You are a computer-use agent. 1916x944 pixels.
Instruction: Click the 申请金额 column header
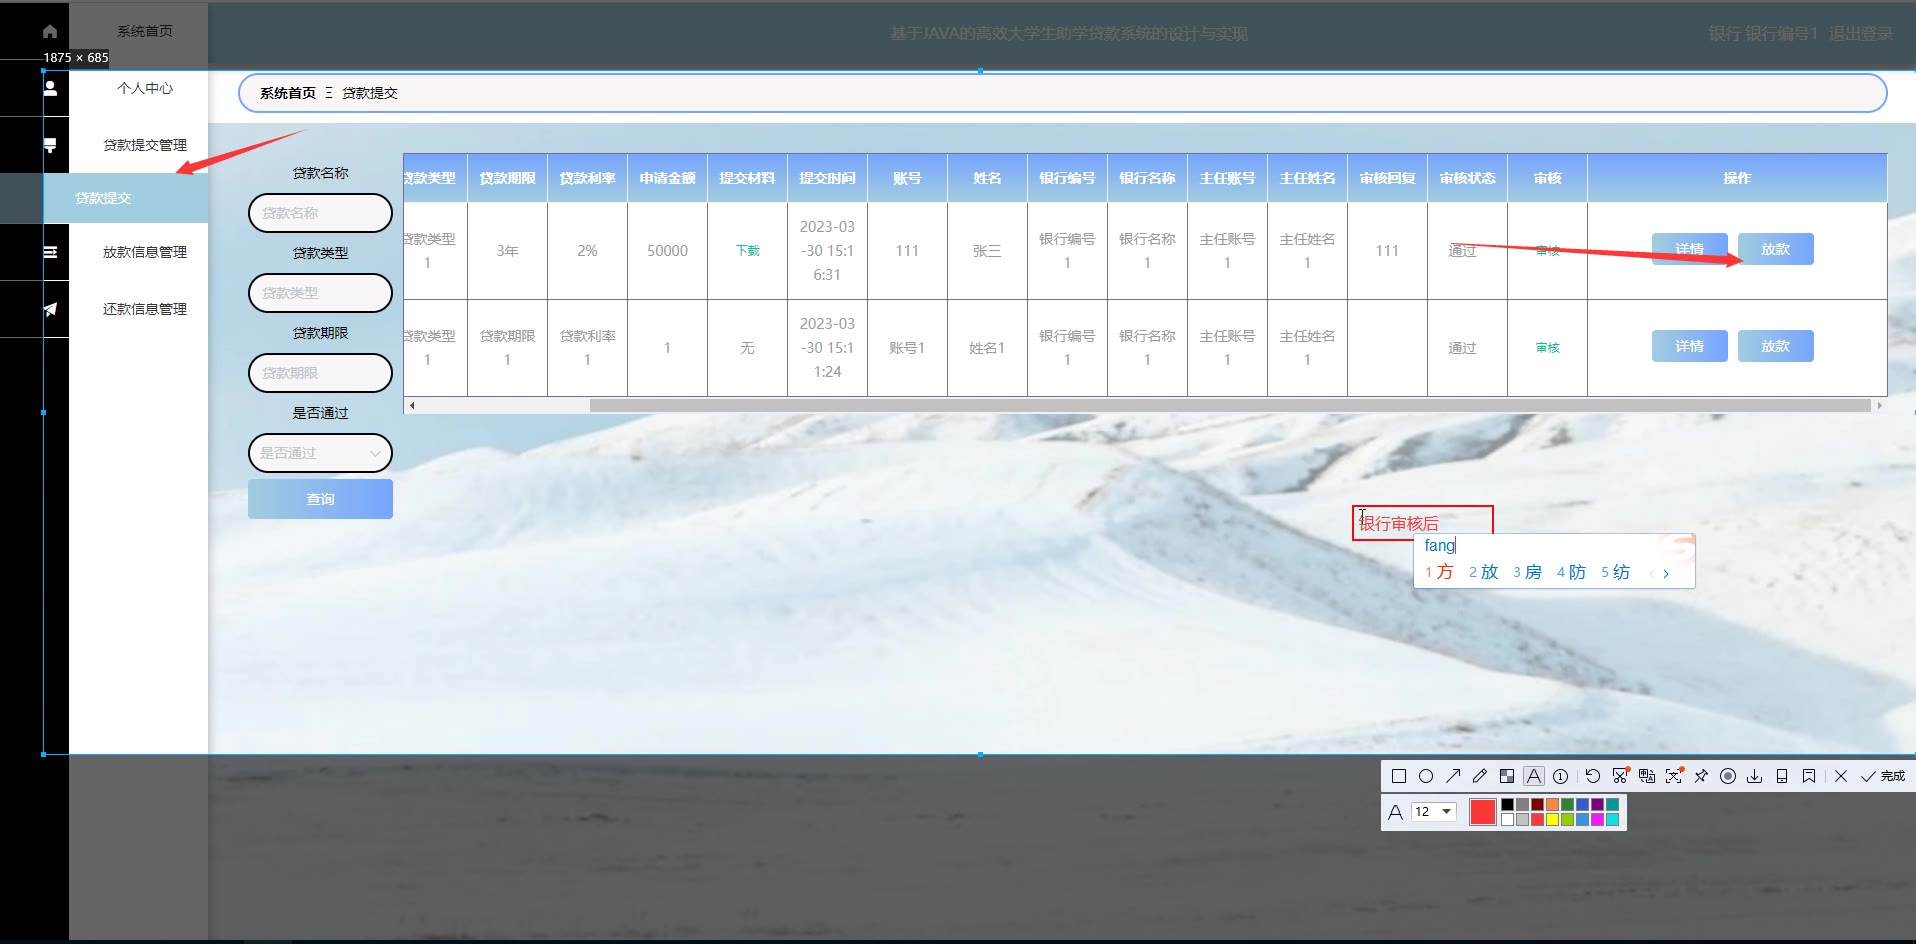pyautogui.click(x=667, y=178)
